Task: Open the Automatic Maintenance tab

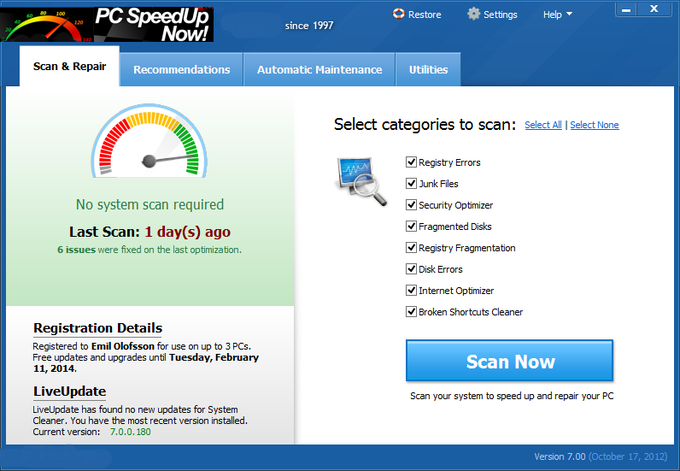Action: click(319, 70)
